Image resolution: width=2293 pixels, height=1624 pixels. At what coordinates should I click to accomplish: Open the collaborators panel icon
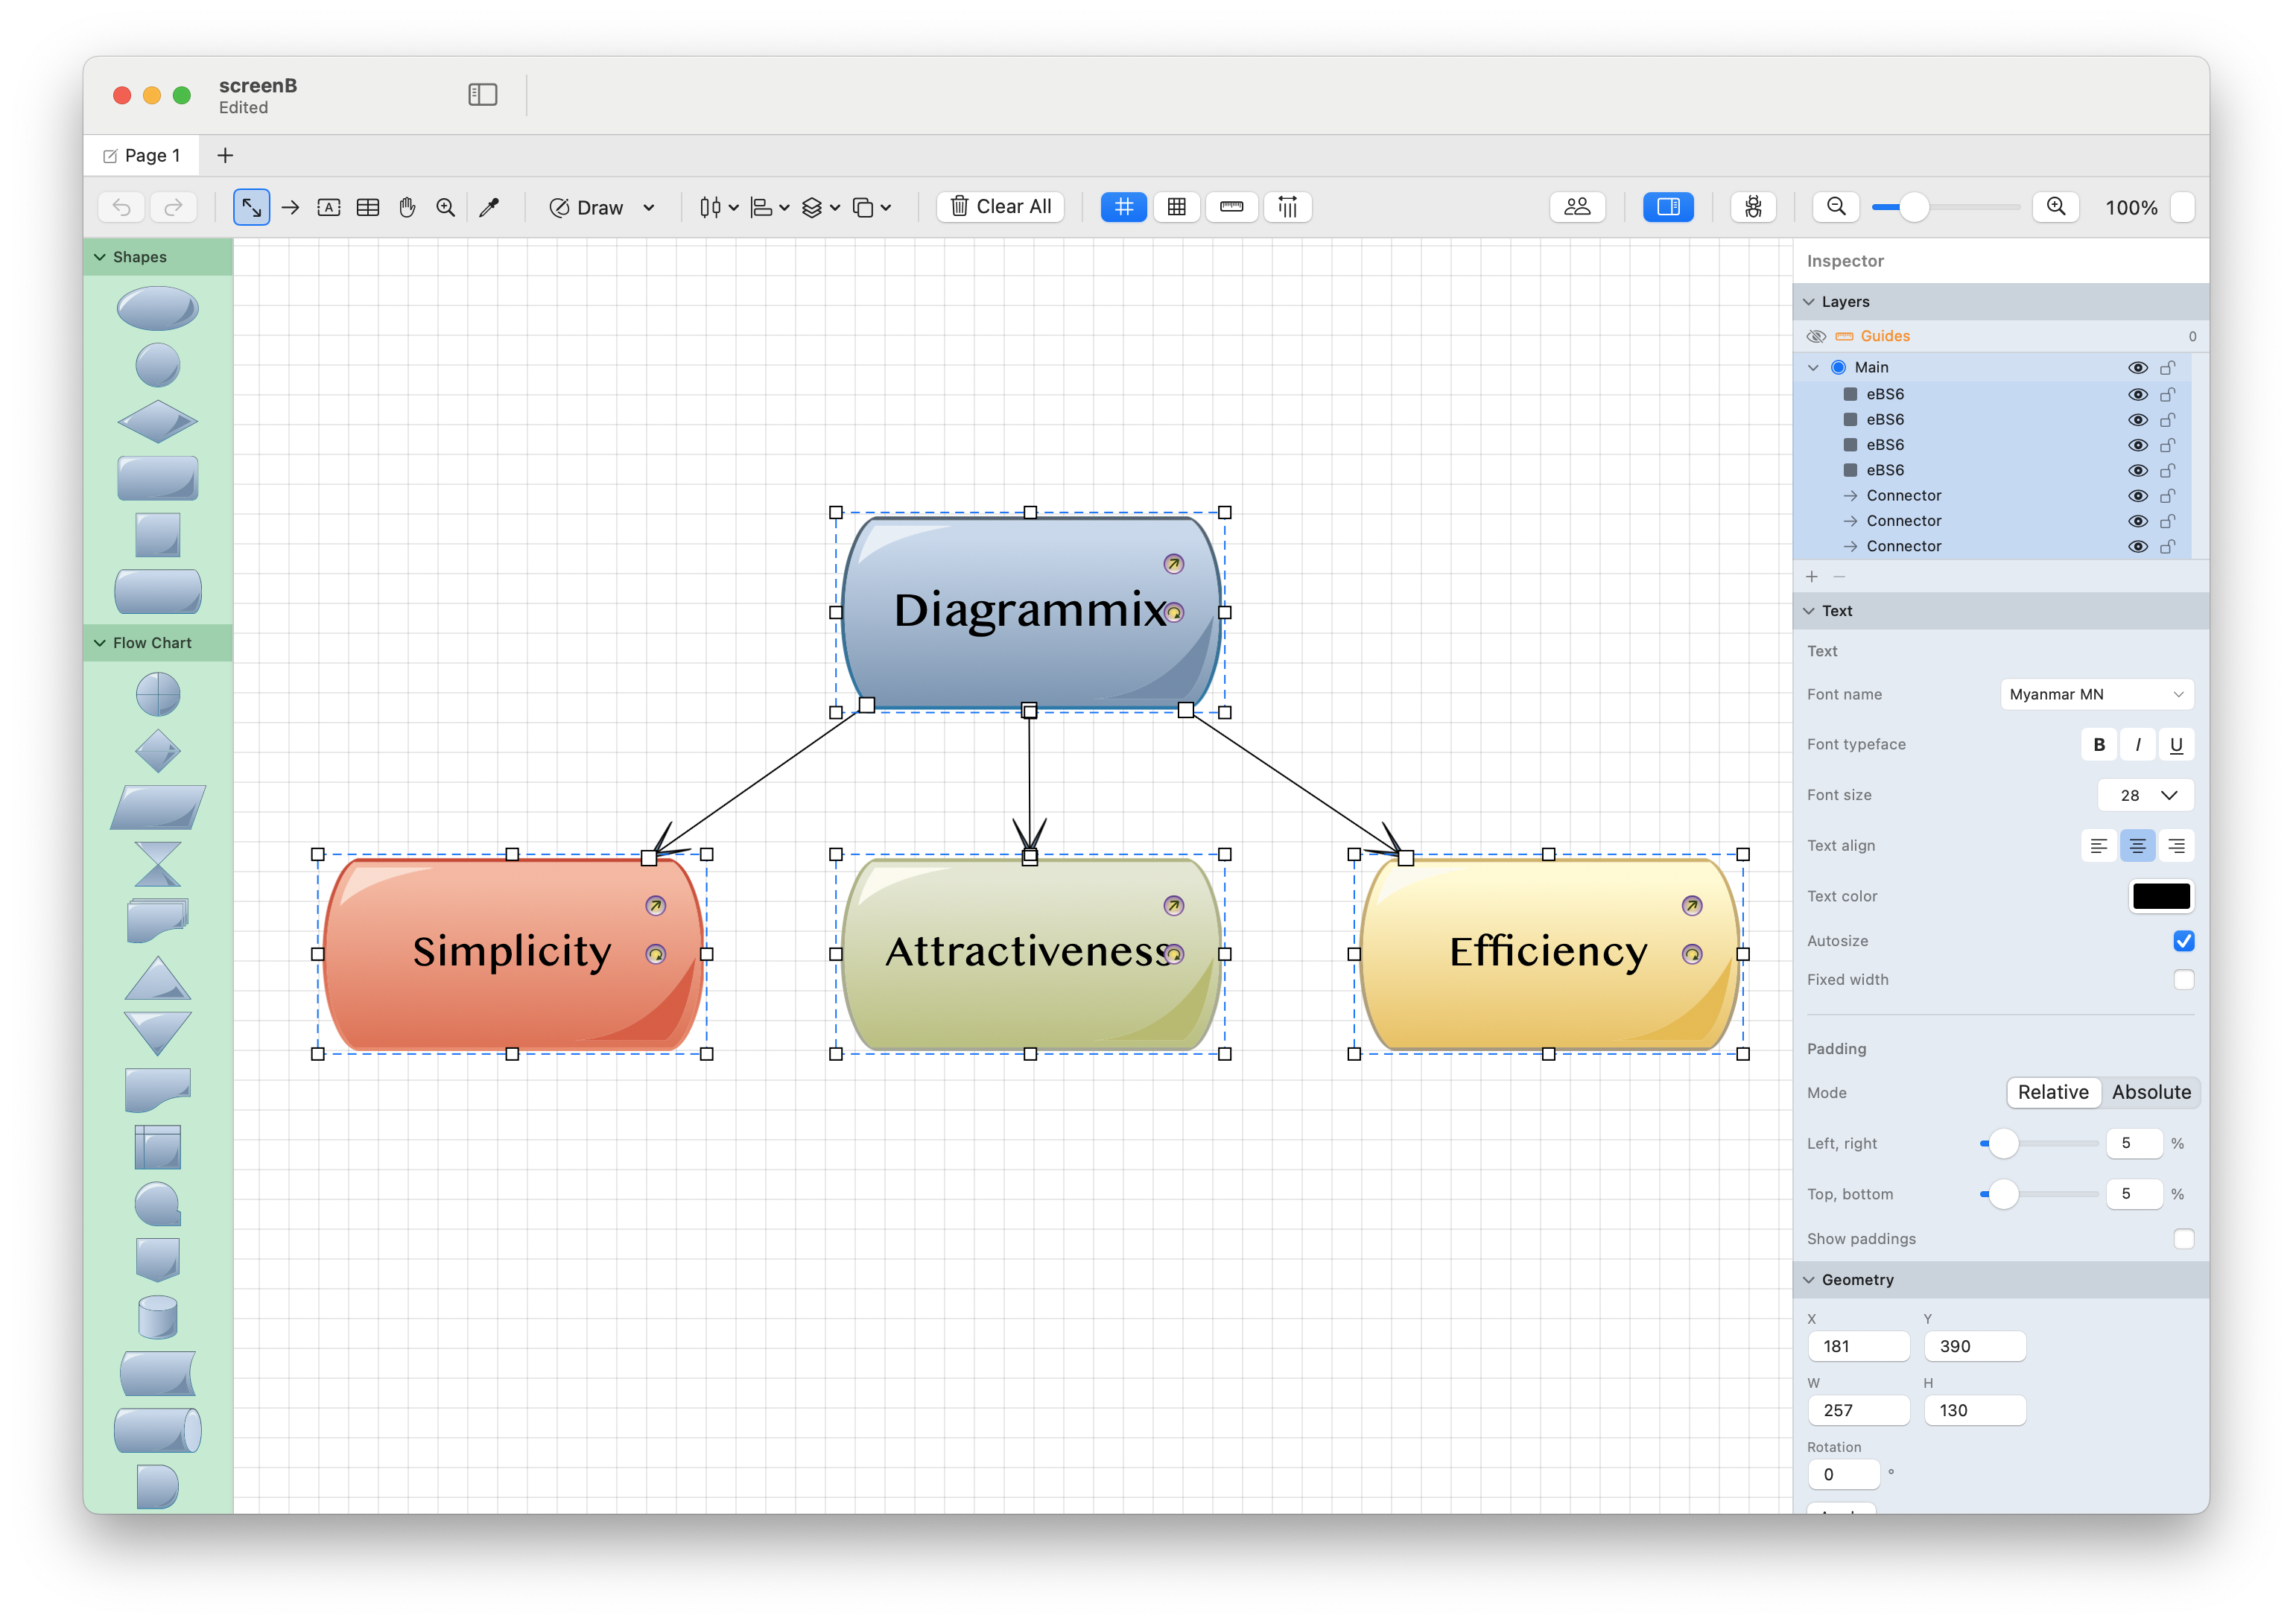pos(1577,207)
